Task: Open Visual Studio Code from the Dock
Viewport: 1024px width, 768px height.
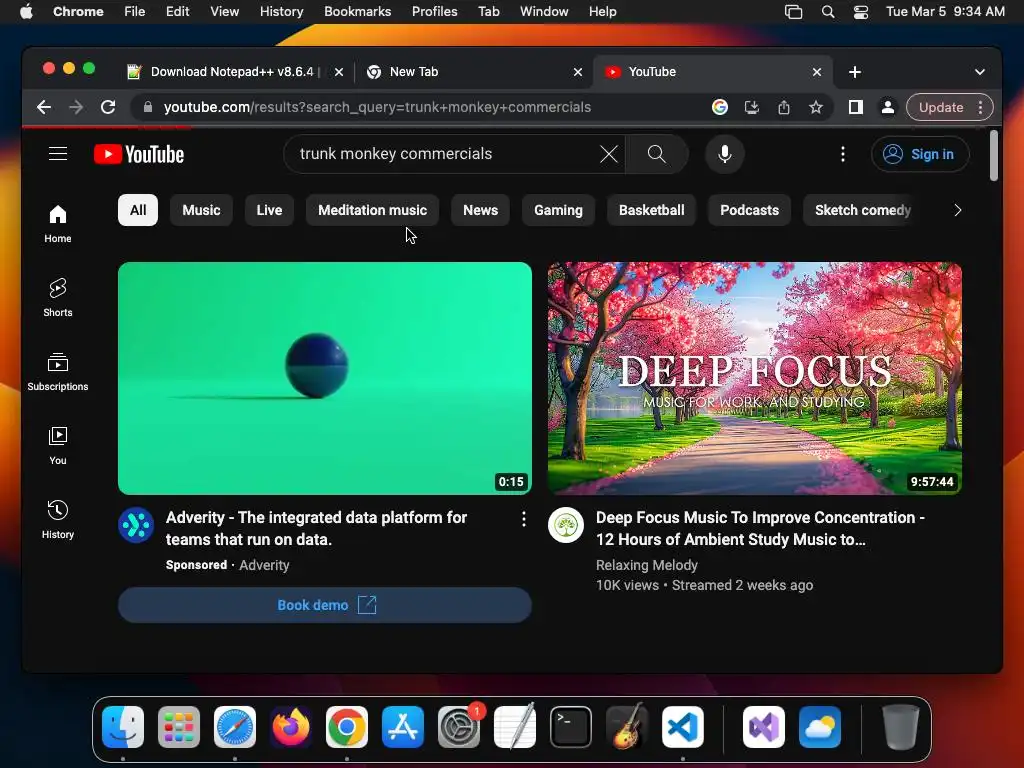Action: click(x=682, y=727)
